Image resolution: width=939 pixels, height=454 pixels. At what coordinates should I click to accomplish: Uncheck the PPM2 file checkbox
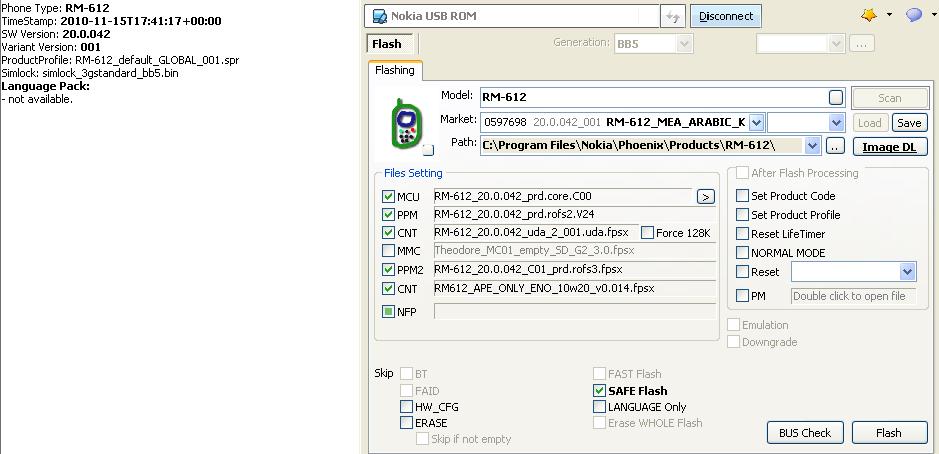point(388,270)
